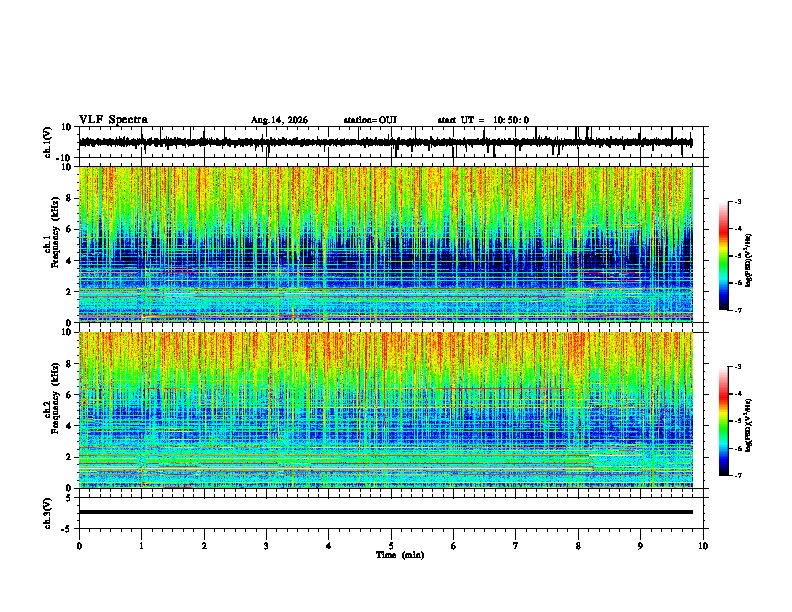Click the "-3" label on ch.1 color bar
The height and width of the screenshot is (612, 792).
pyautogui.click(x=738, y=201)
